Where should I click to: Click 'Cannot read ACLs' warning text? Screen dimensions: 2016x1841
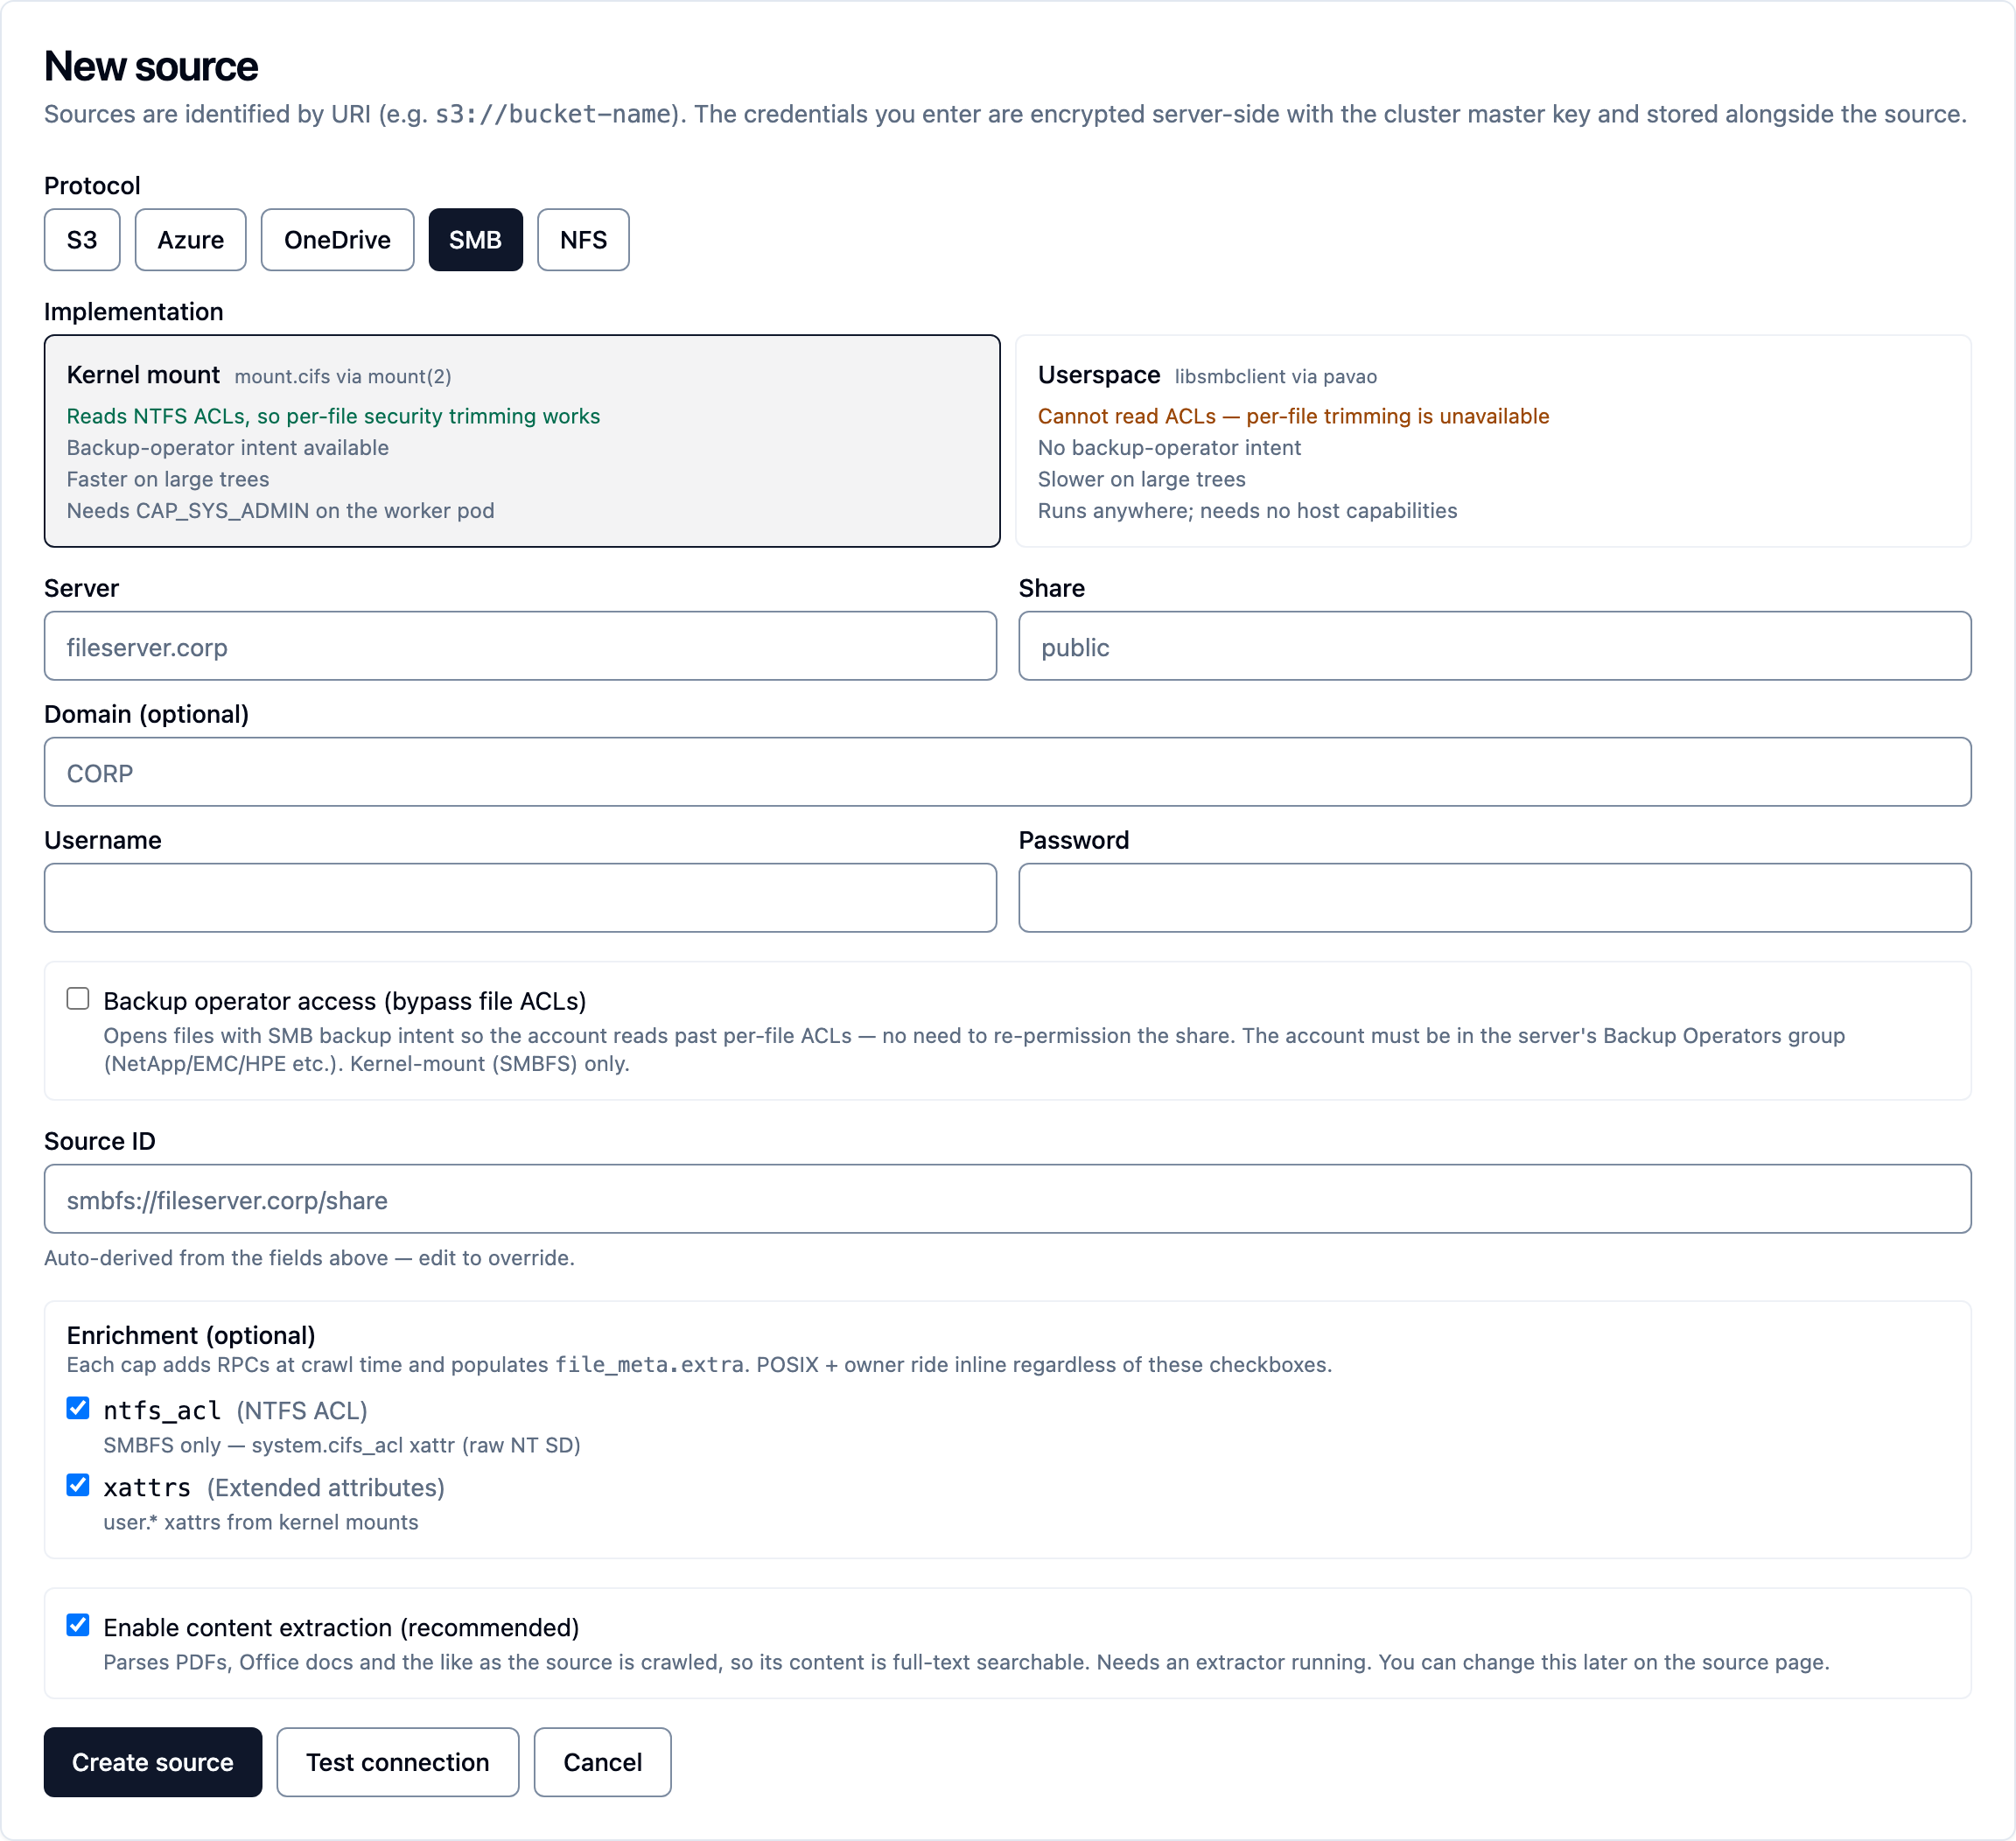coord(1293,416)
